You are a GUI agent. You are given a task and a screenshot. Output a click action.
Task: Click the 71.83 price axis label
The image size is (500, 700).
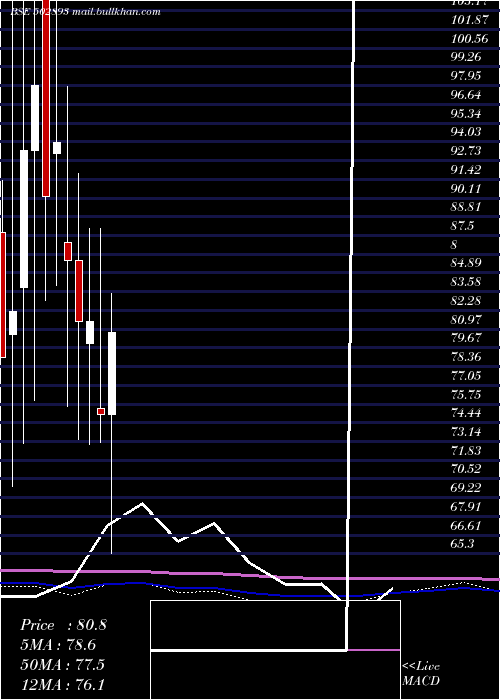pos(467,450)
